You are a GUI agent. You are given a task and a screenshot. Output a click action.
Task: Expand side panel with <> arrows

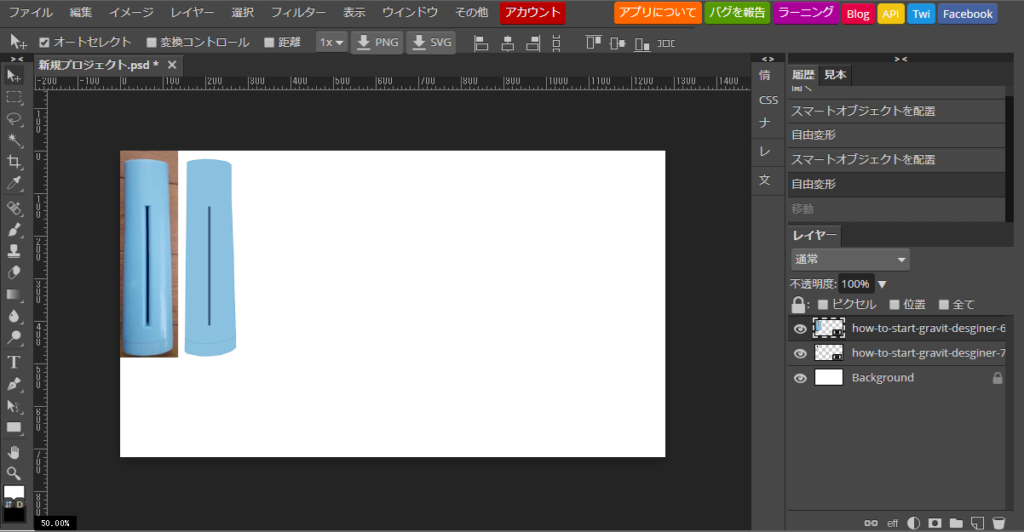click(768, 59)
